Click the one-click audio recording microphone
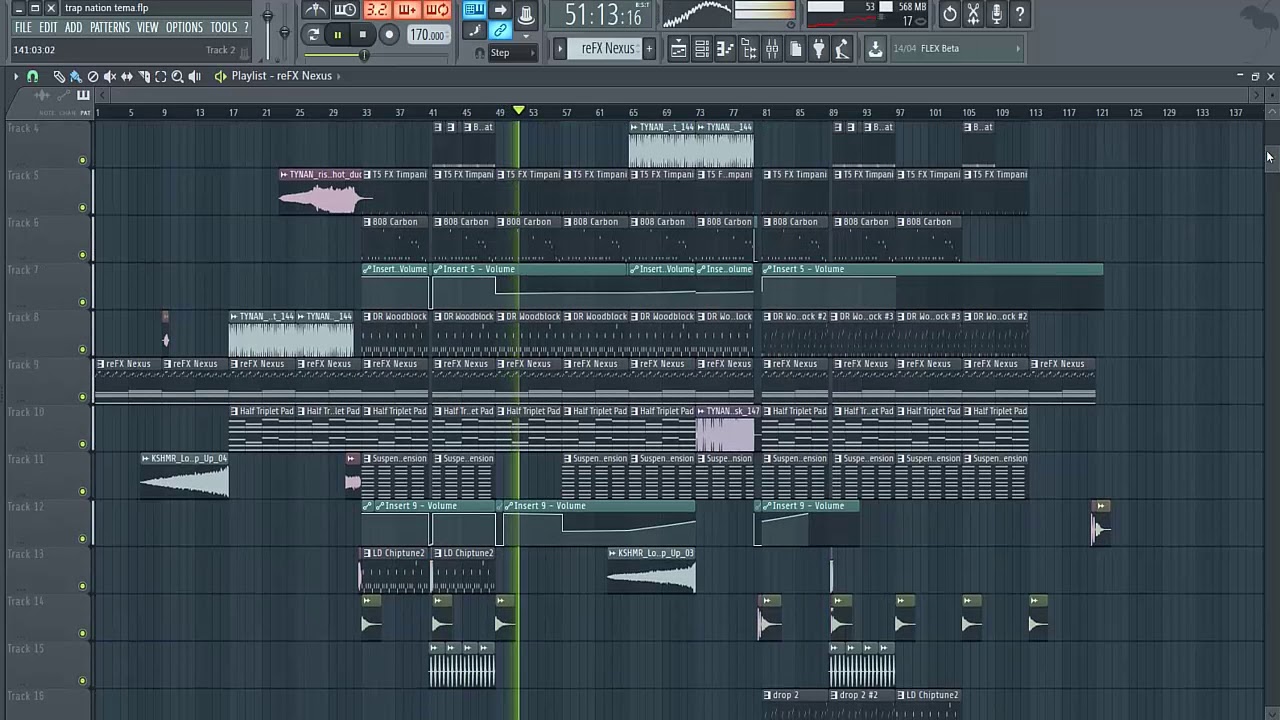The image size is (1280, 720). [996, 14]
